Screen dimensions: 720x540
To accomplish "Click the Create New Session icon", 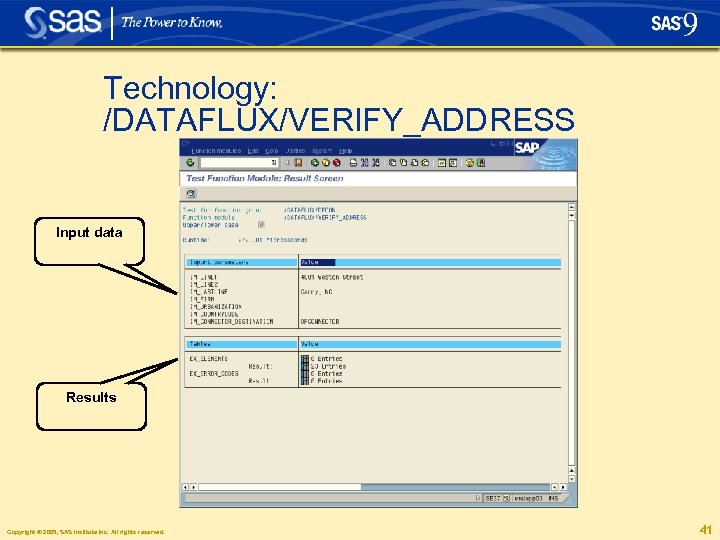I will pyautogui.click(x=442, y=163).
